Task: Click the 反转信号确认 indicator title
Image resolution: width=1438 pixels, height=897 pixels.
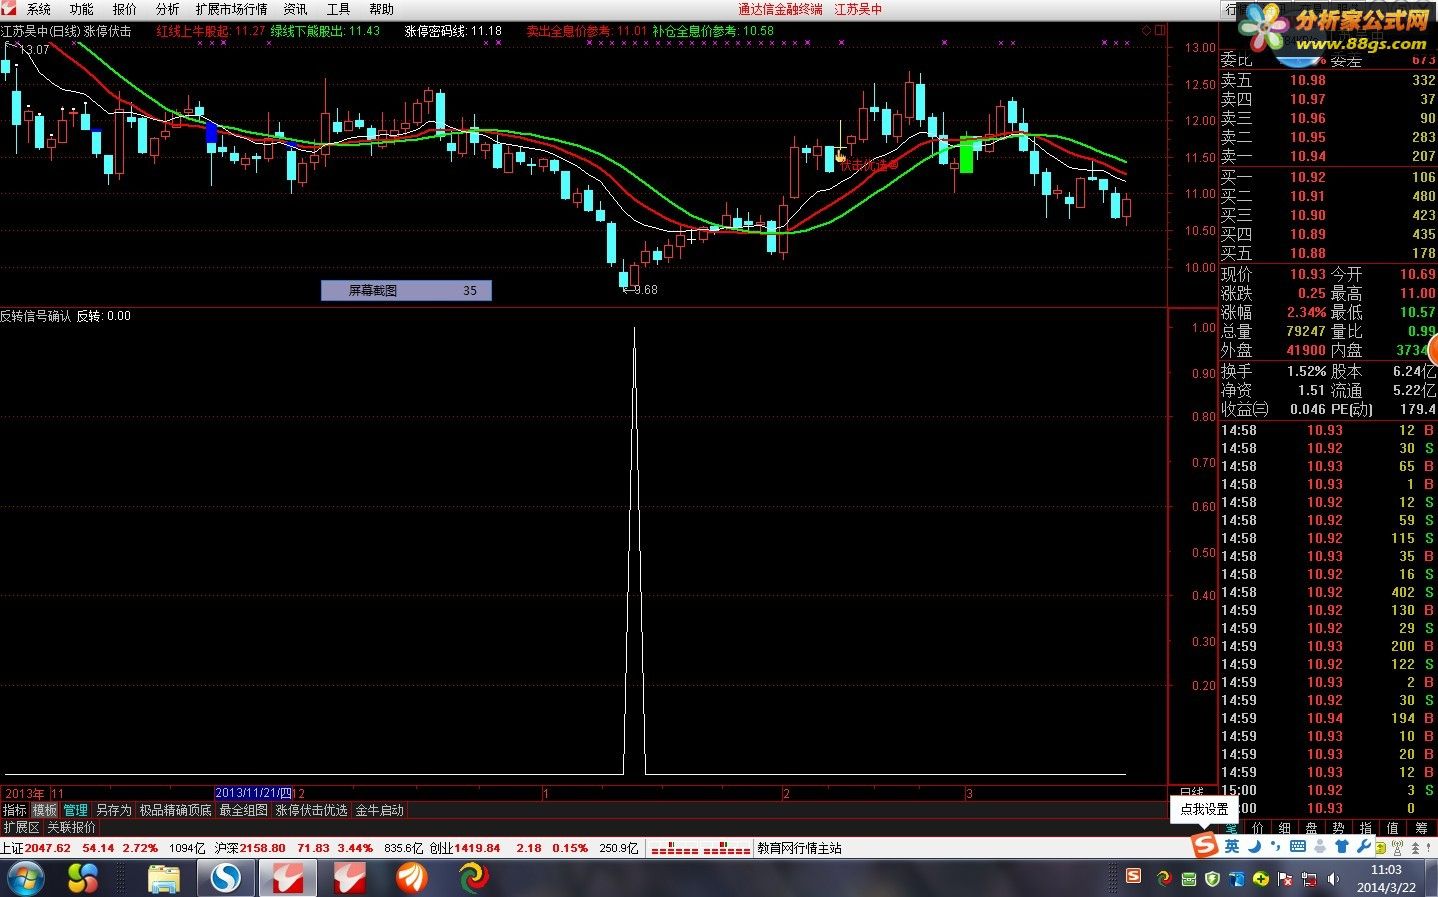Action: tap(36, 316)
